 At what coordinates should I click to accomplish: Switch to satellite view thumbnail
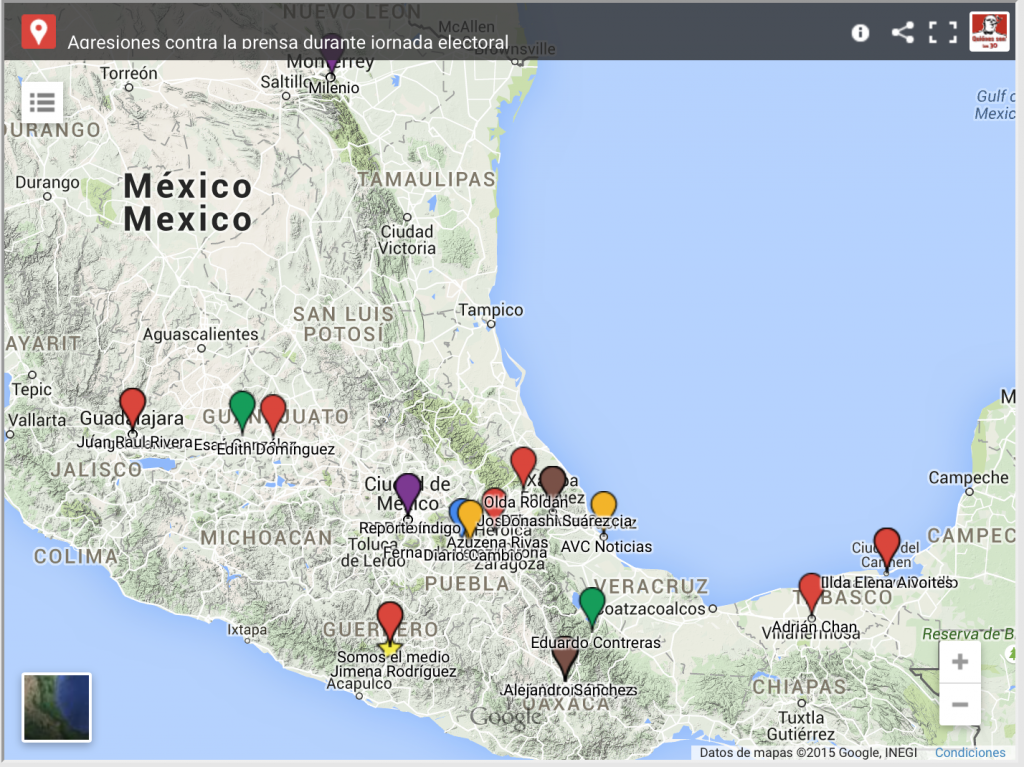(x=57, y=707)
